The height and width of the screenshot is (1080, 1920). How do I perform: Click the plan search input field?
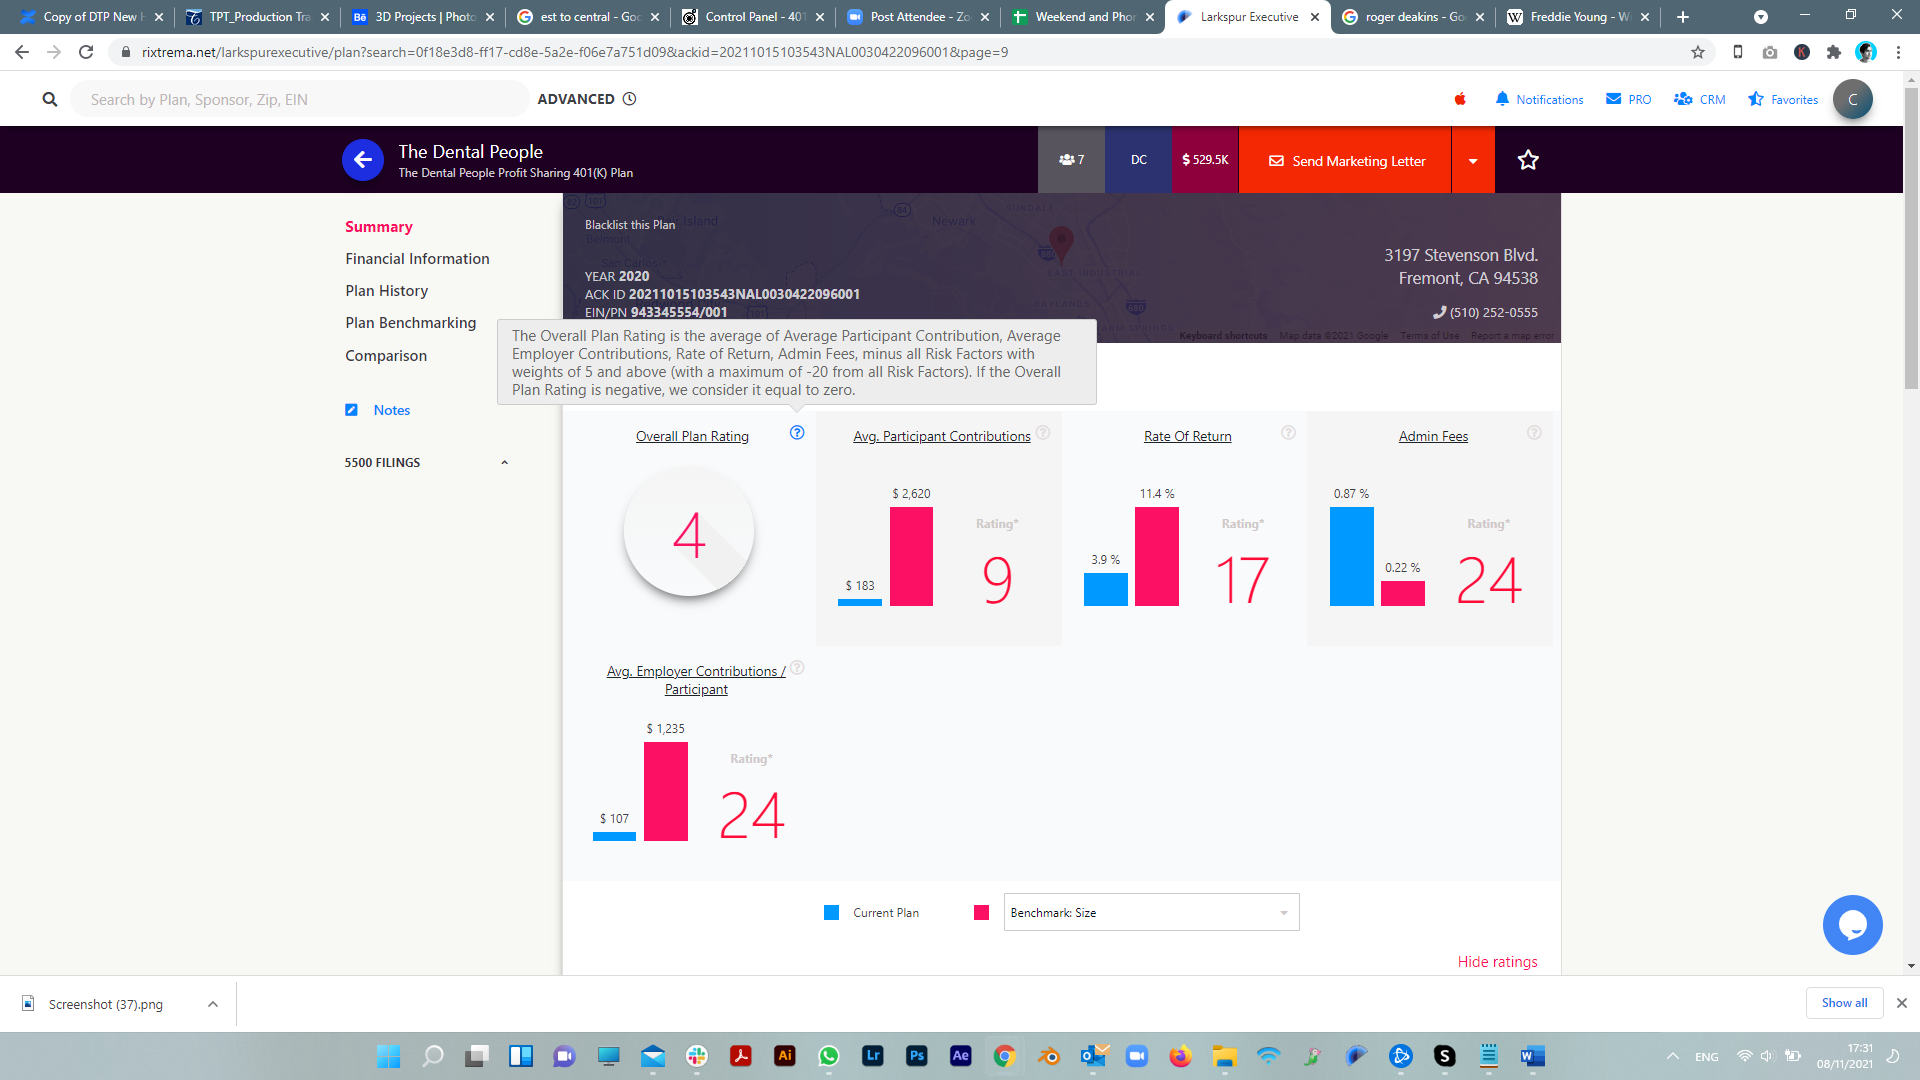(x=300, y=100)
